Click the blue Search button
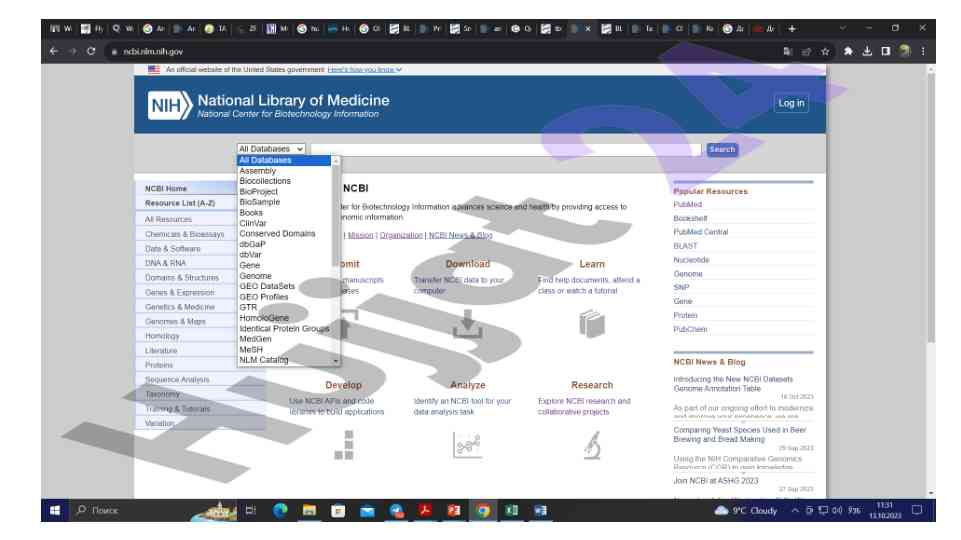 click(722, 150)
